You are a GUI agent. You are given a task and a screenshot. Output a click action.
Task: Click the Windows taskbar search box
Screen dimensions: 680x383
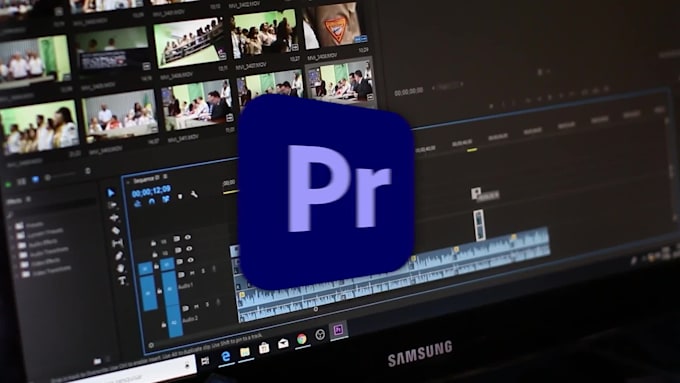point(130,373)
